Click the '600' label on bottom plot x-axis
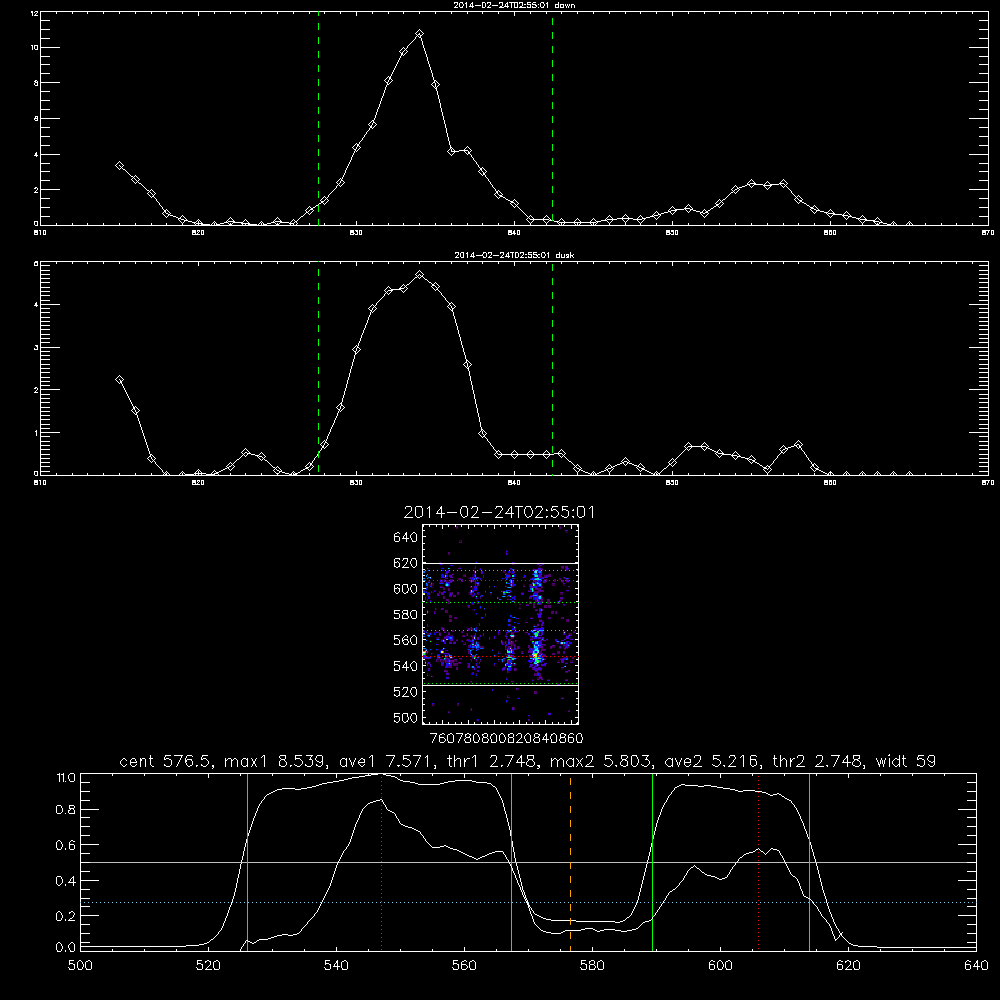Image resolution: width=1000 pixels, height=1000 pixels. pyautogui.click(x=721, y=966)
